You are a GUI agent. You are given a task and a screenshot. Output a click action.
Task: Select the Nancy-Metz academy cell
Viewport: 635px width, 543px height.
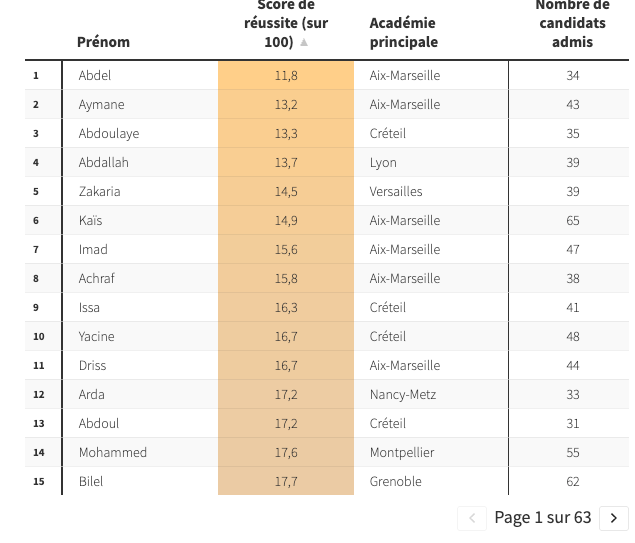(x=403, y=394)
